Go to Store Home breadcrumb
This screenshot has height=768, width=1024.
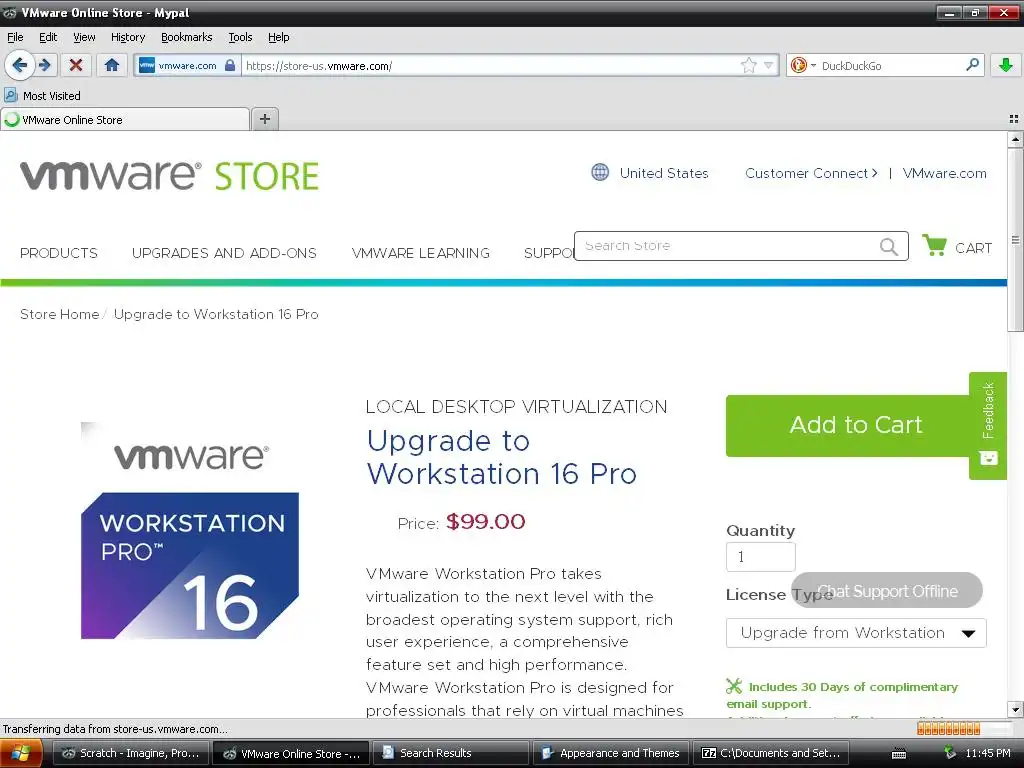click(x=59, y=314)
